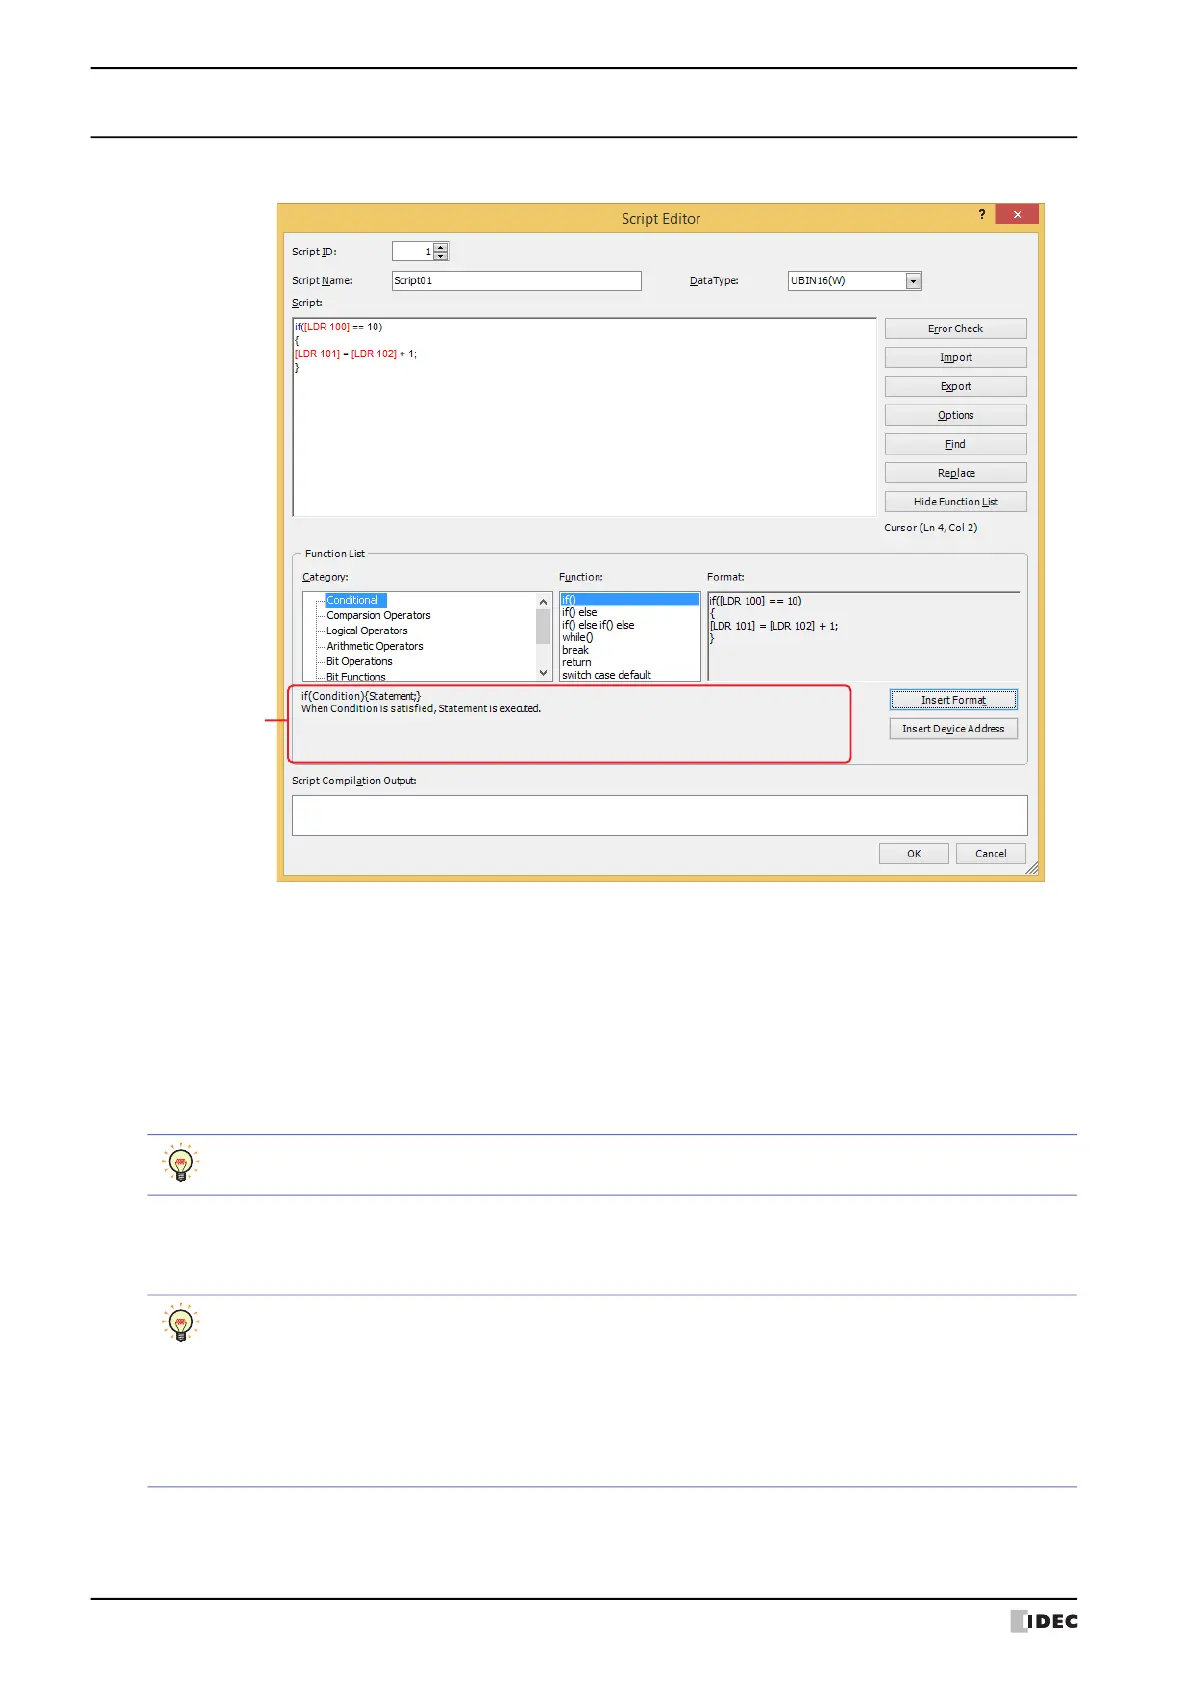Click the dialog resize grip corner

click(x=1033, y=869)
